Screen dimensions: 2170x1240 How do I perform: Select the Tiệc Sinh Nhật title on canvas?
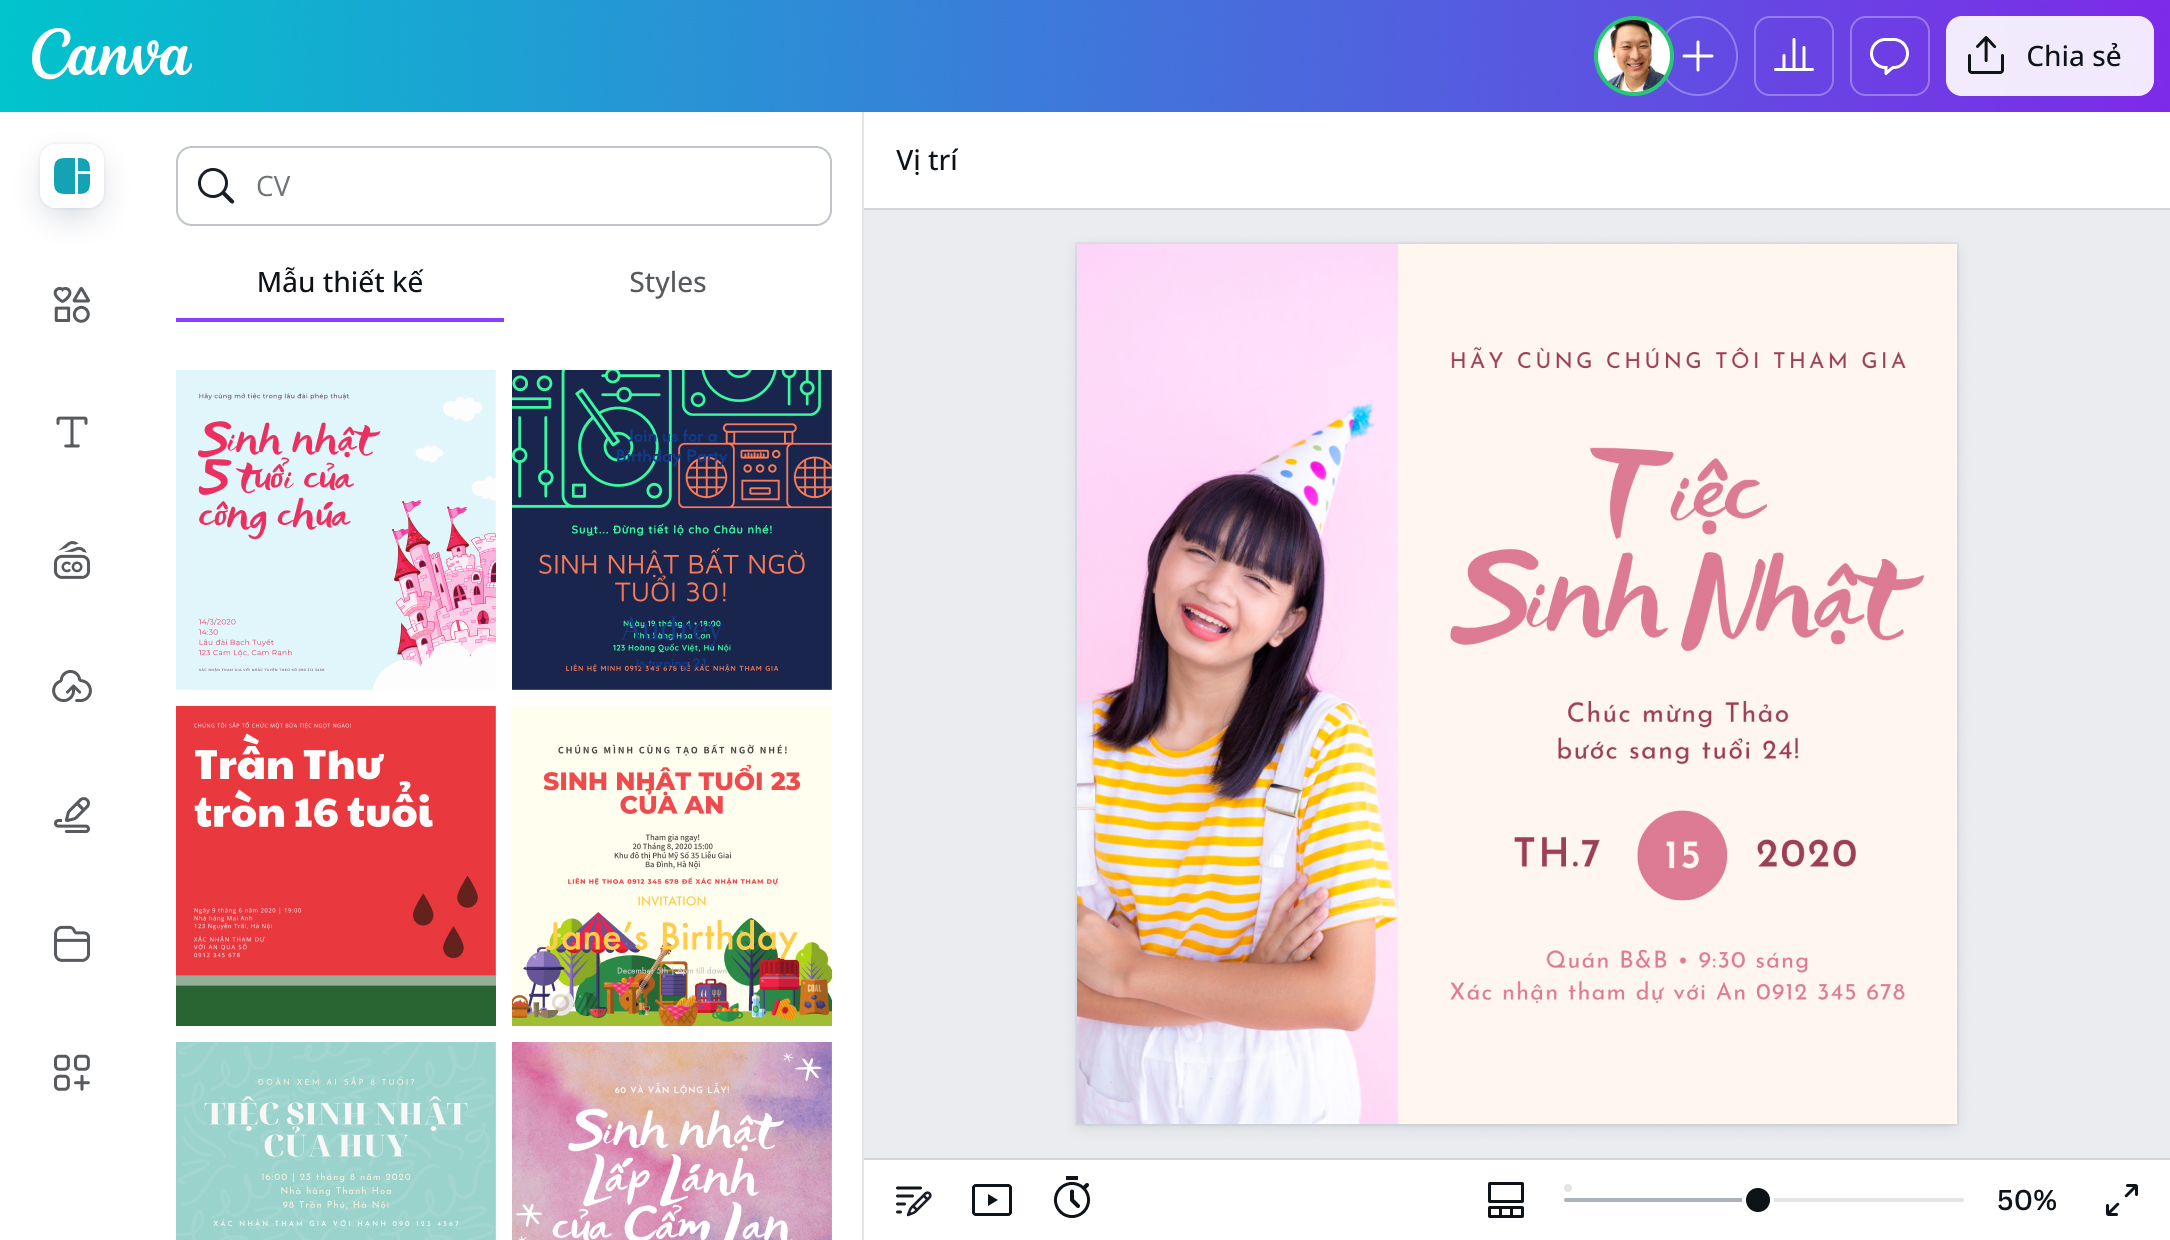[x=1686, y=548]
